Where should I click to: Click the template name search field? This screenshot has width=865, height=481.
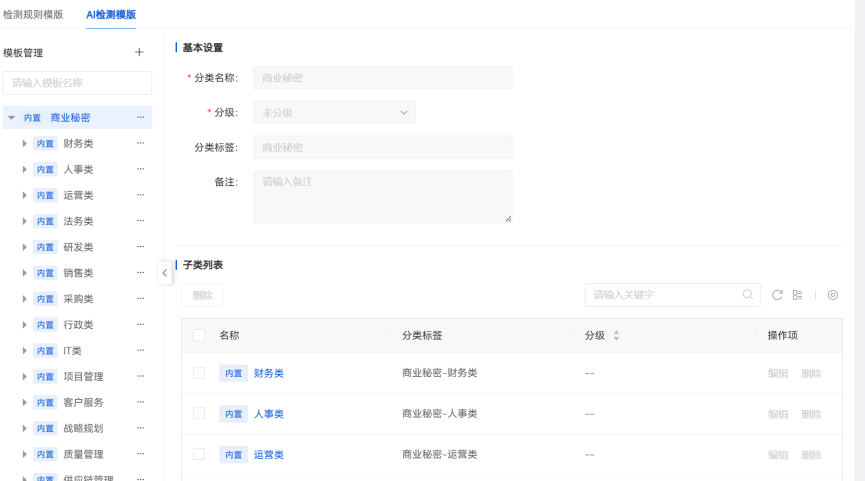pos(77,82)
